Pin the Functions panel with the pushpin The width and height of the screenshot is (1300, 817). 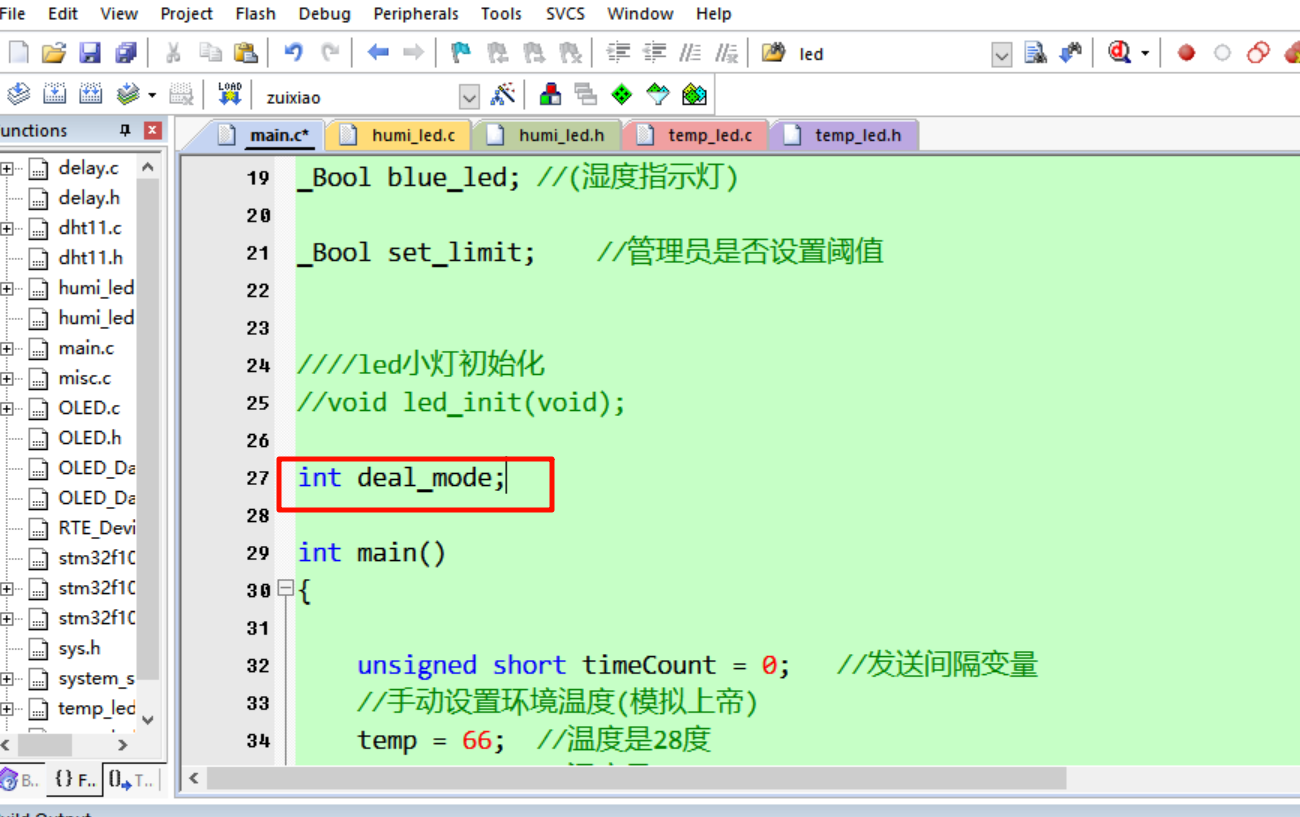(125, 130)
